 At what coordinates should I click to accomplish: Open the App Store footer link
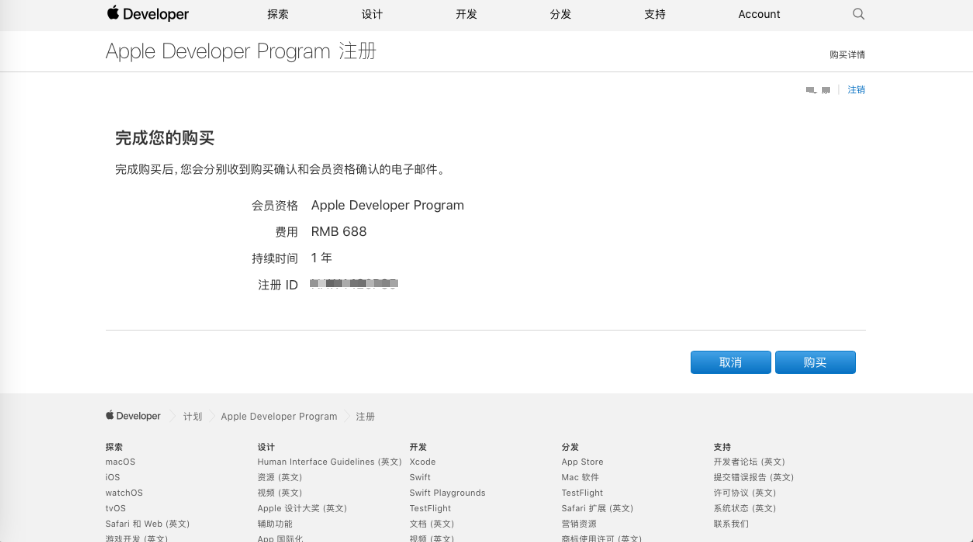[582, 462]
